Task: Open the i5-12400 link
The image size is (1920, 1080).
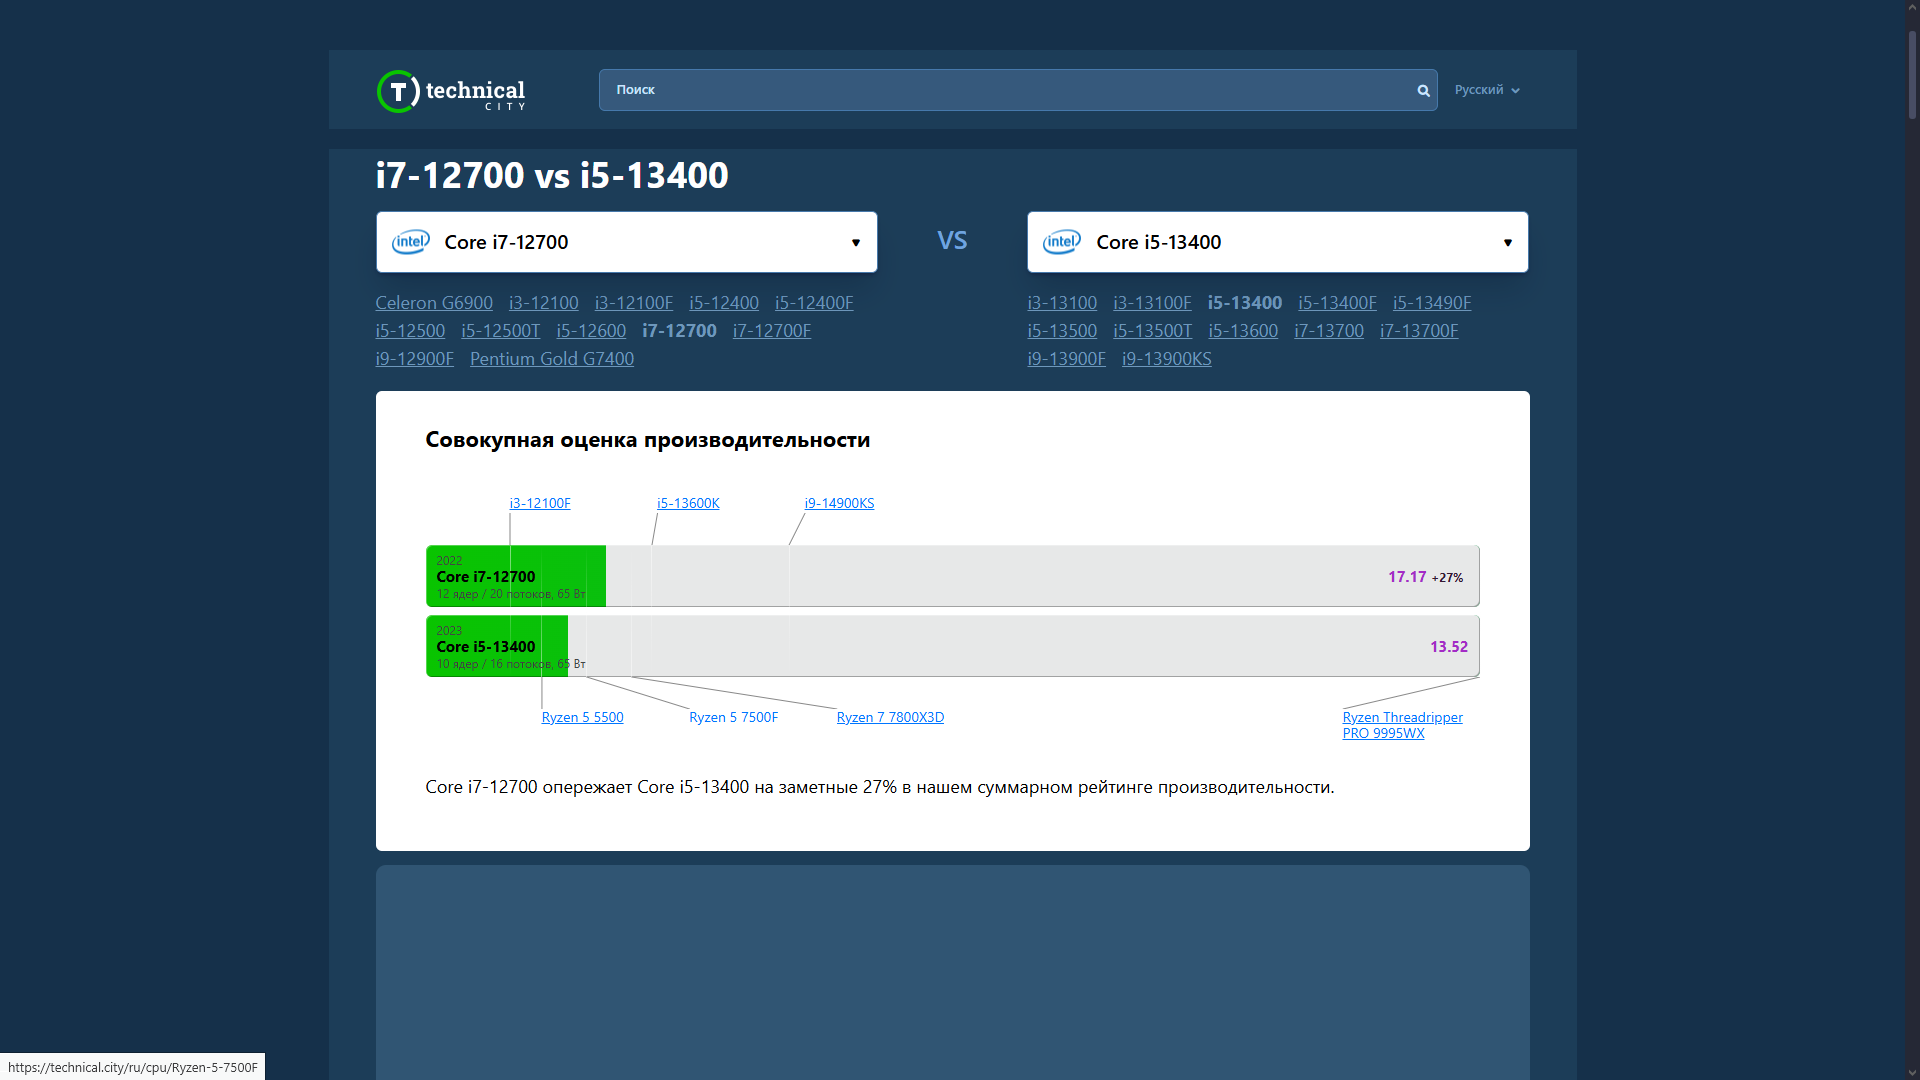Action: coord(724,303)
